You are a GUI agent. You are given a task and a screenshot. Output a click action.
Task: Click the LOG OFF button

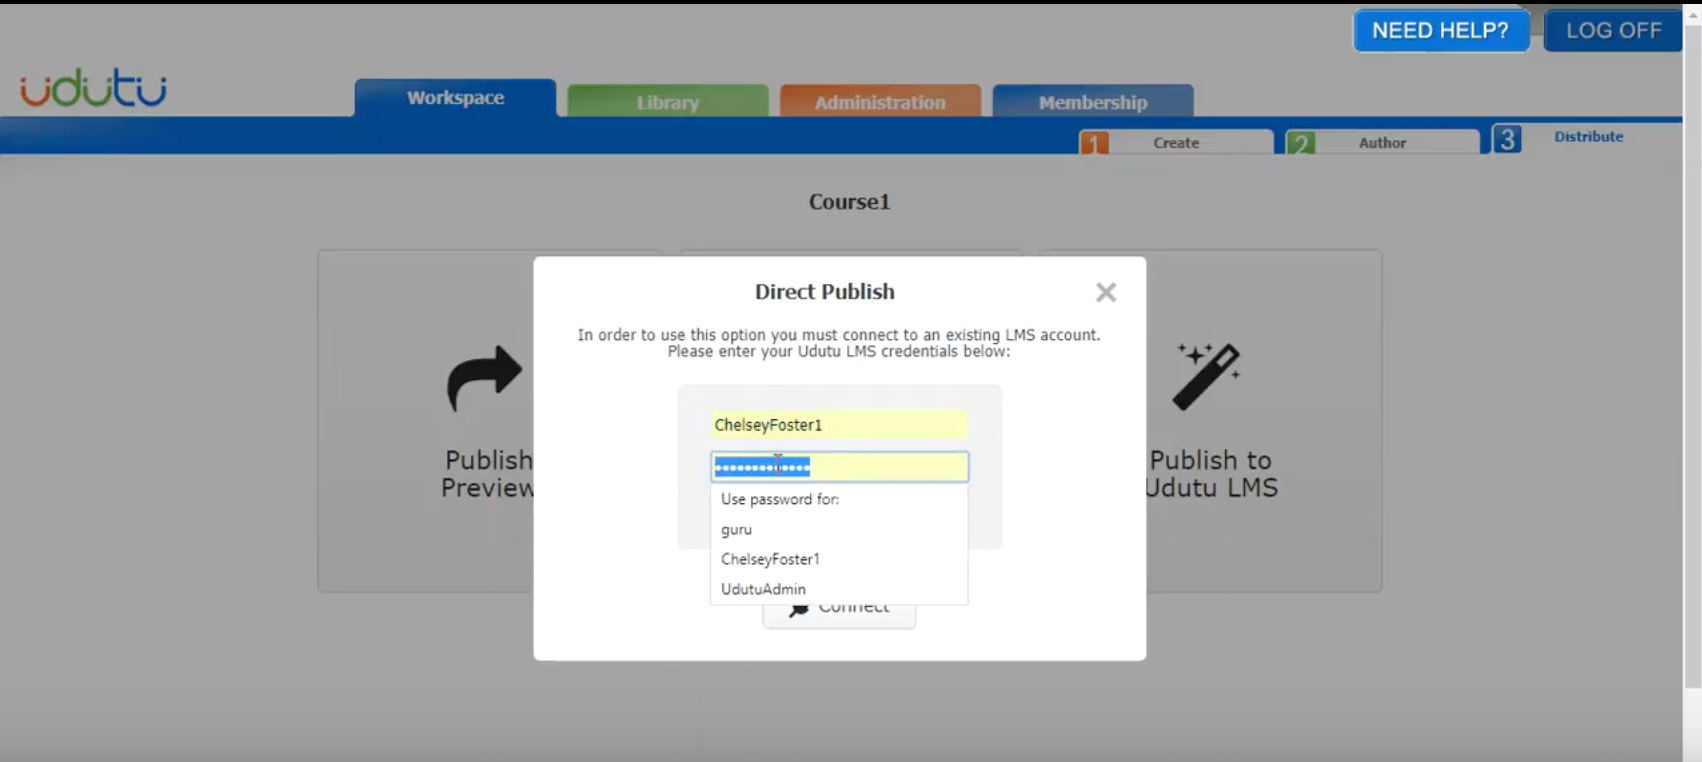[x=1613, y=31]
